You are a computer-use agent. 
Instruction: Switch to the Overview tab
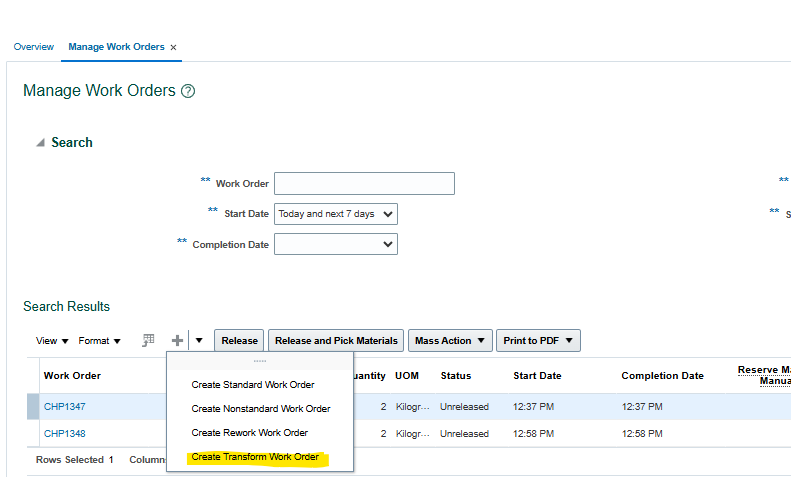tap(33, 47)
